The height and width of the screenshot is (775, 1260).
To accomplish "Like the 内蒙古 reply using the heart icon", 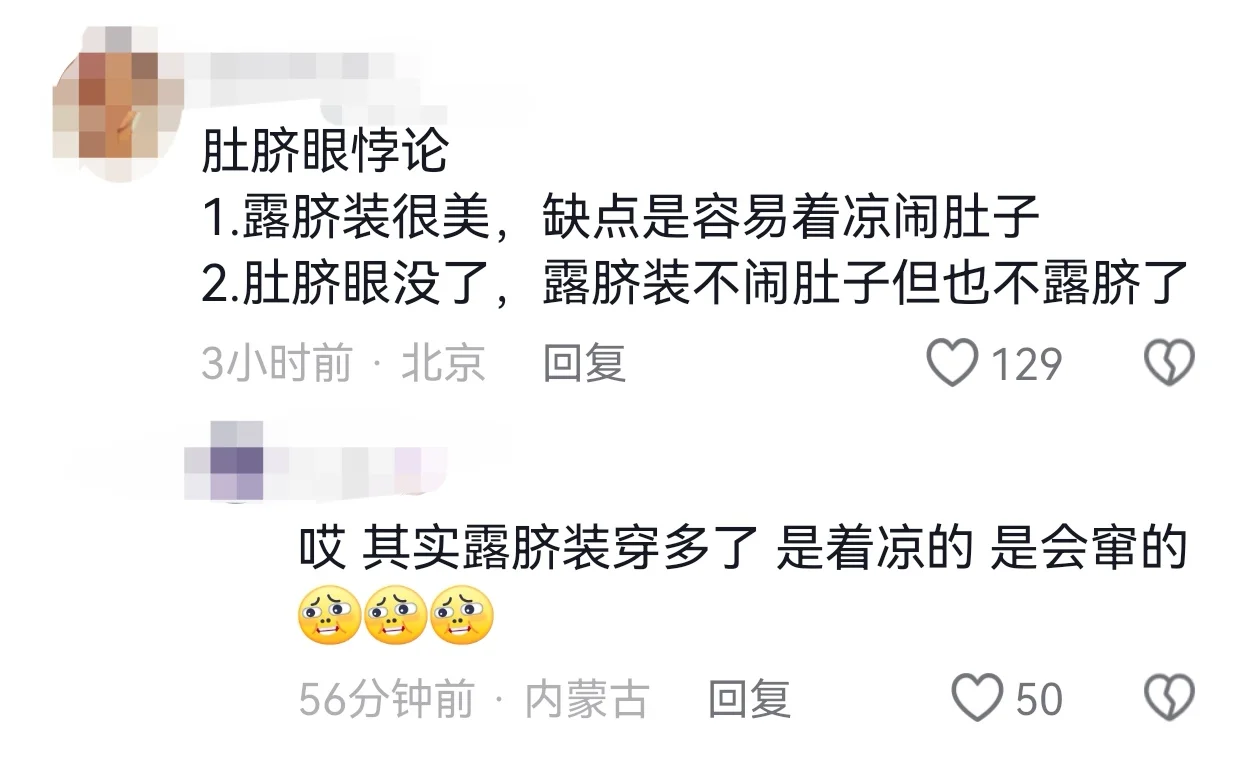I will (976, 698).
